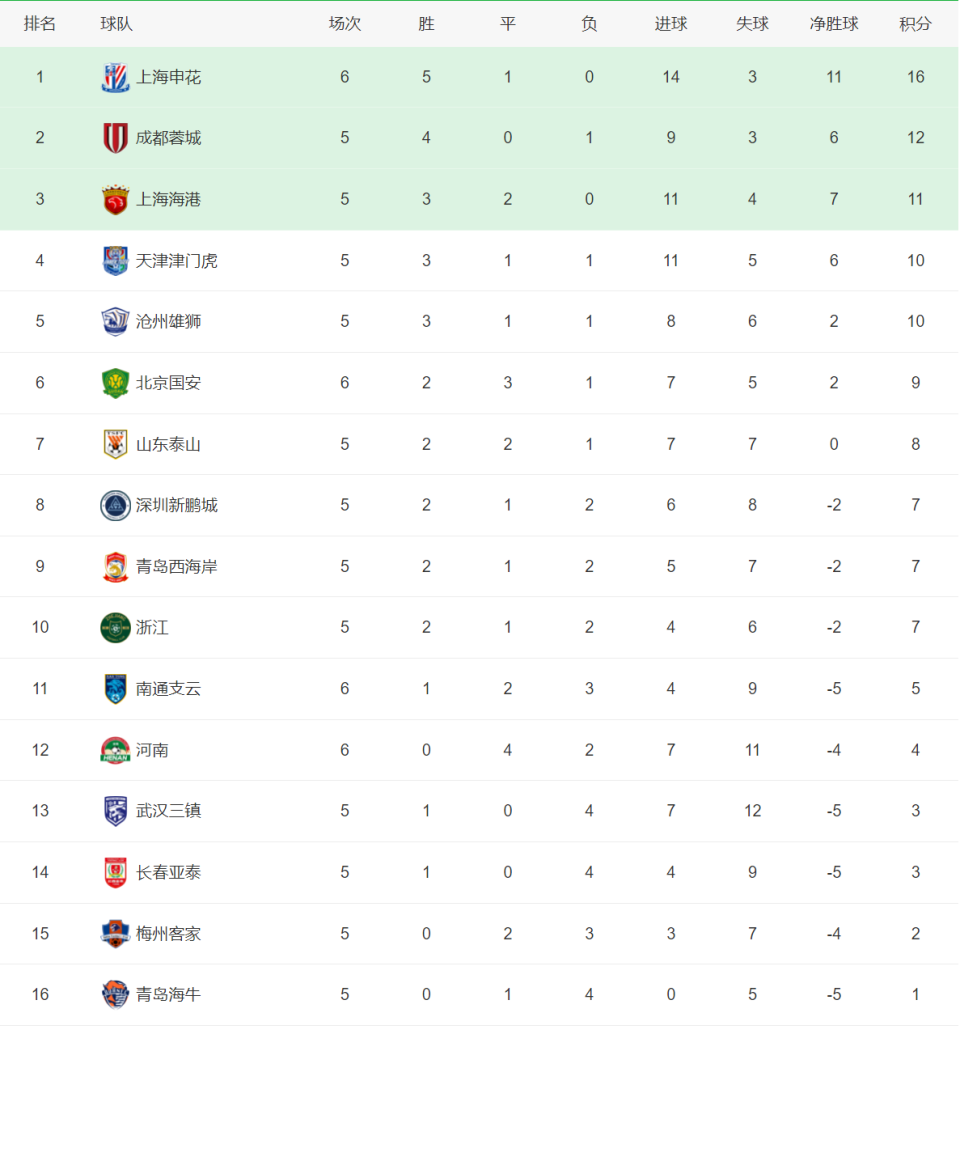This screenshot has height=1174, width=960.
Task: Open the 长春亚泰 team name link
Action: pyautogui.click(x=168, y=873)
